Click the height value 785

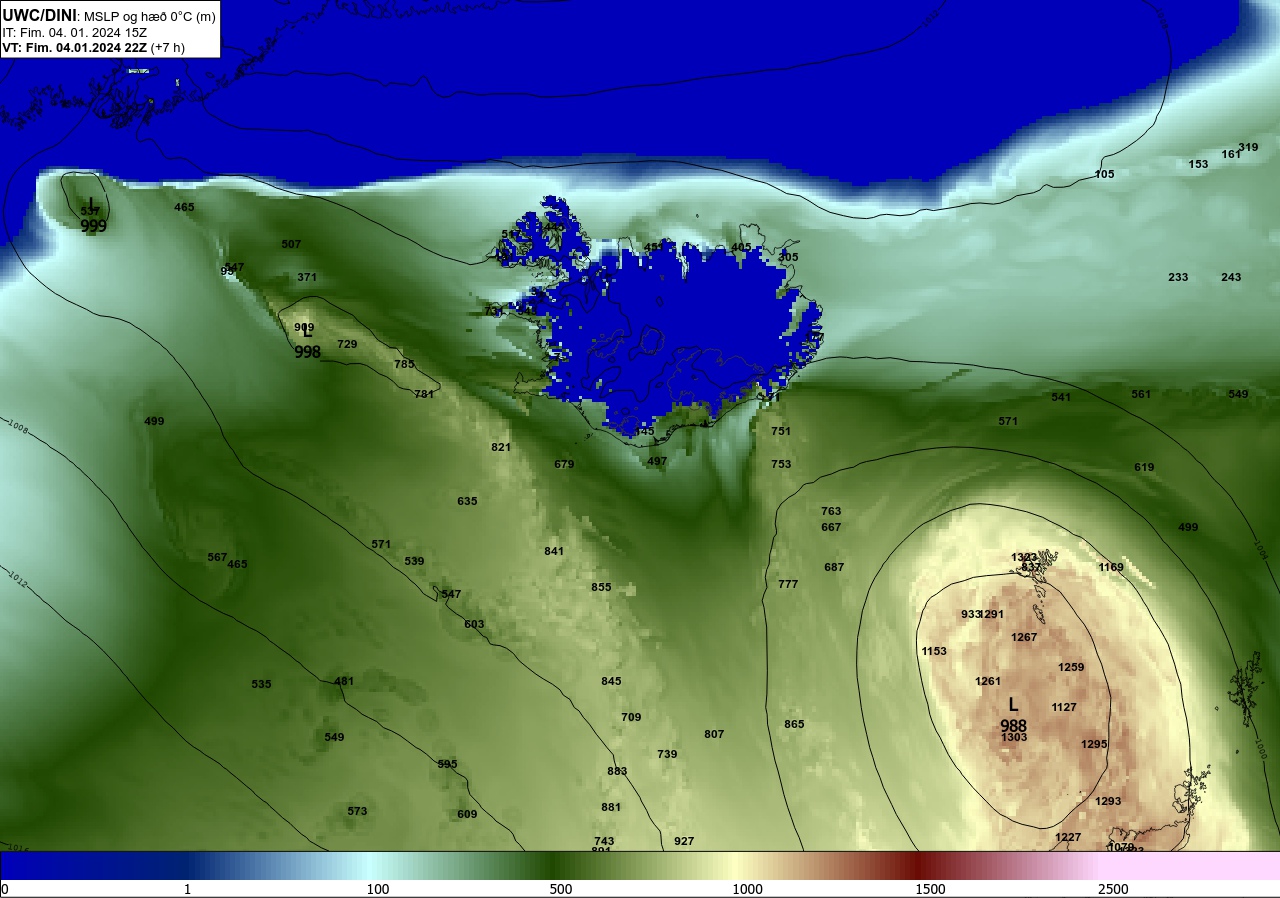[404, 364]
